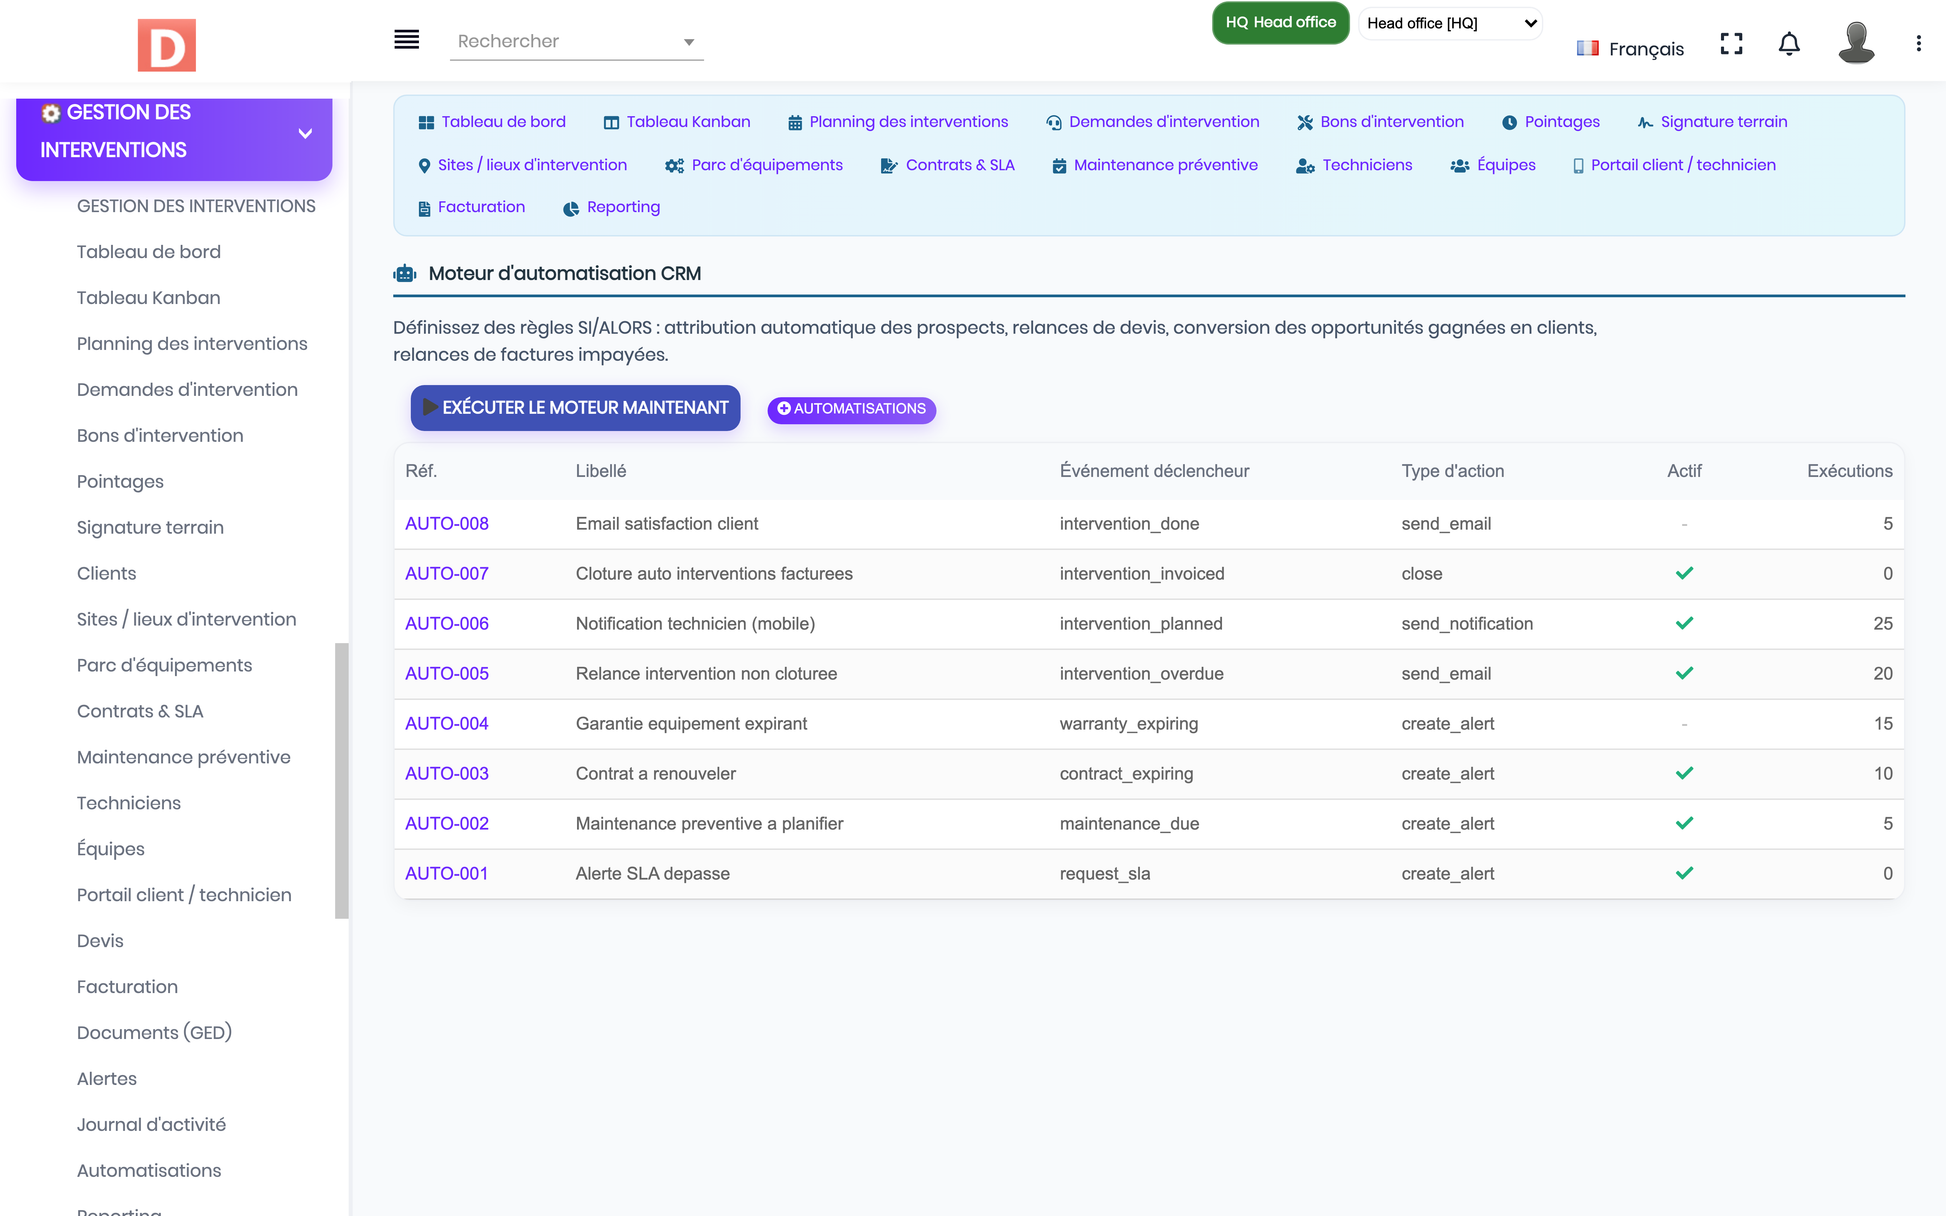Open Planning des interventions in the sidebar
Screen dimensions: 1946x1216
[192, 344]
